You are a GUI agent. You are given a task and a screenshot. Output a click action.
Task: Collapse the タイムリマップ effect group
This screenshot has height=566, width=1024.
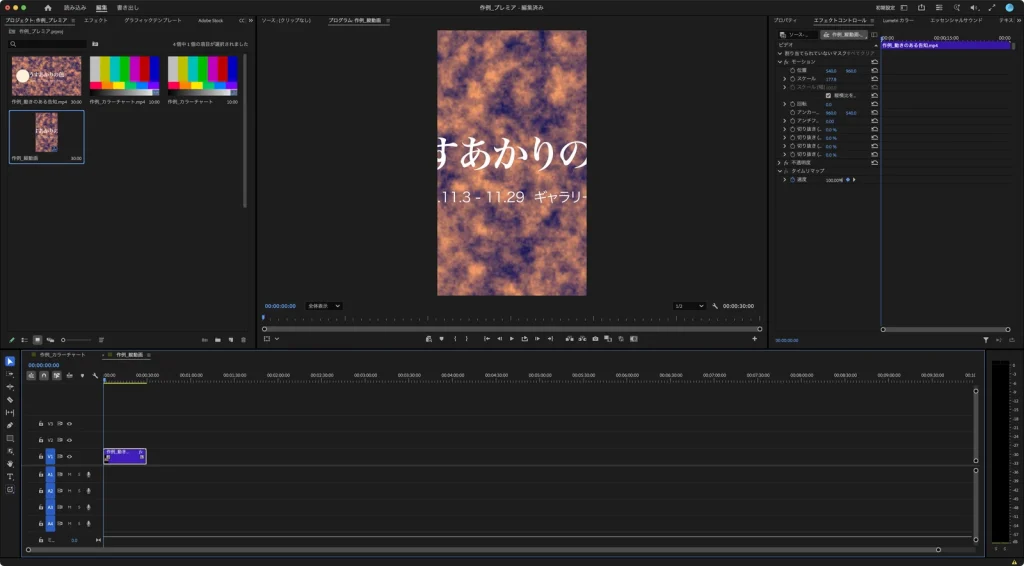click(780, 171)
